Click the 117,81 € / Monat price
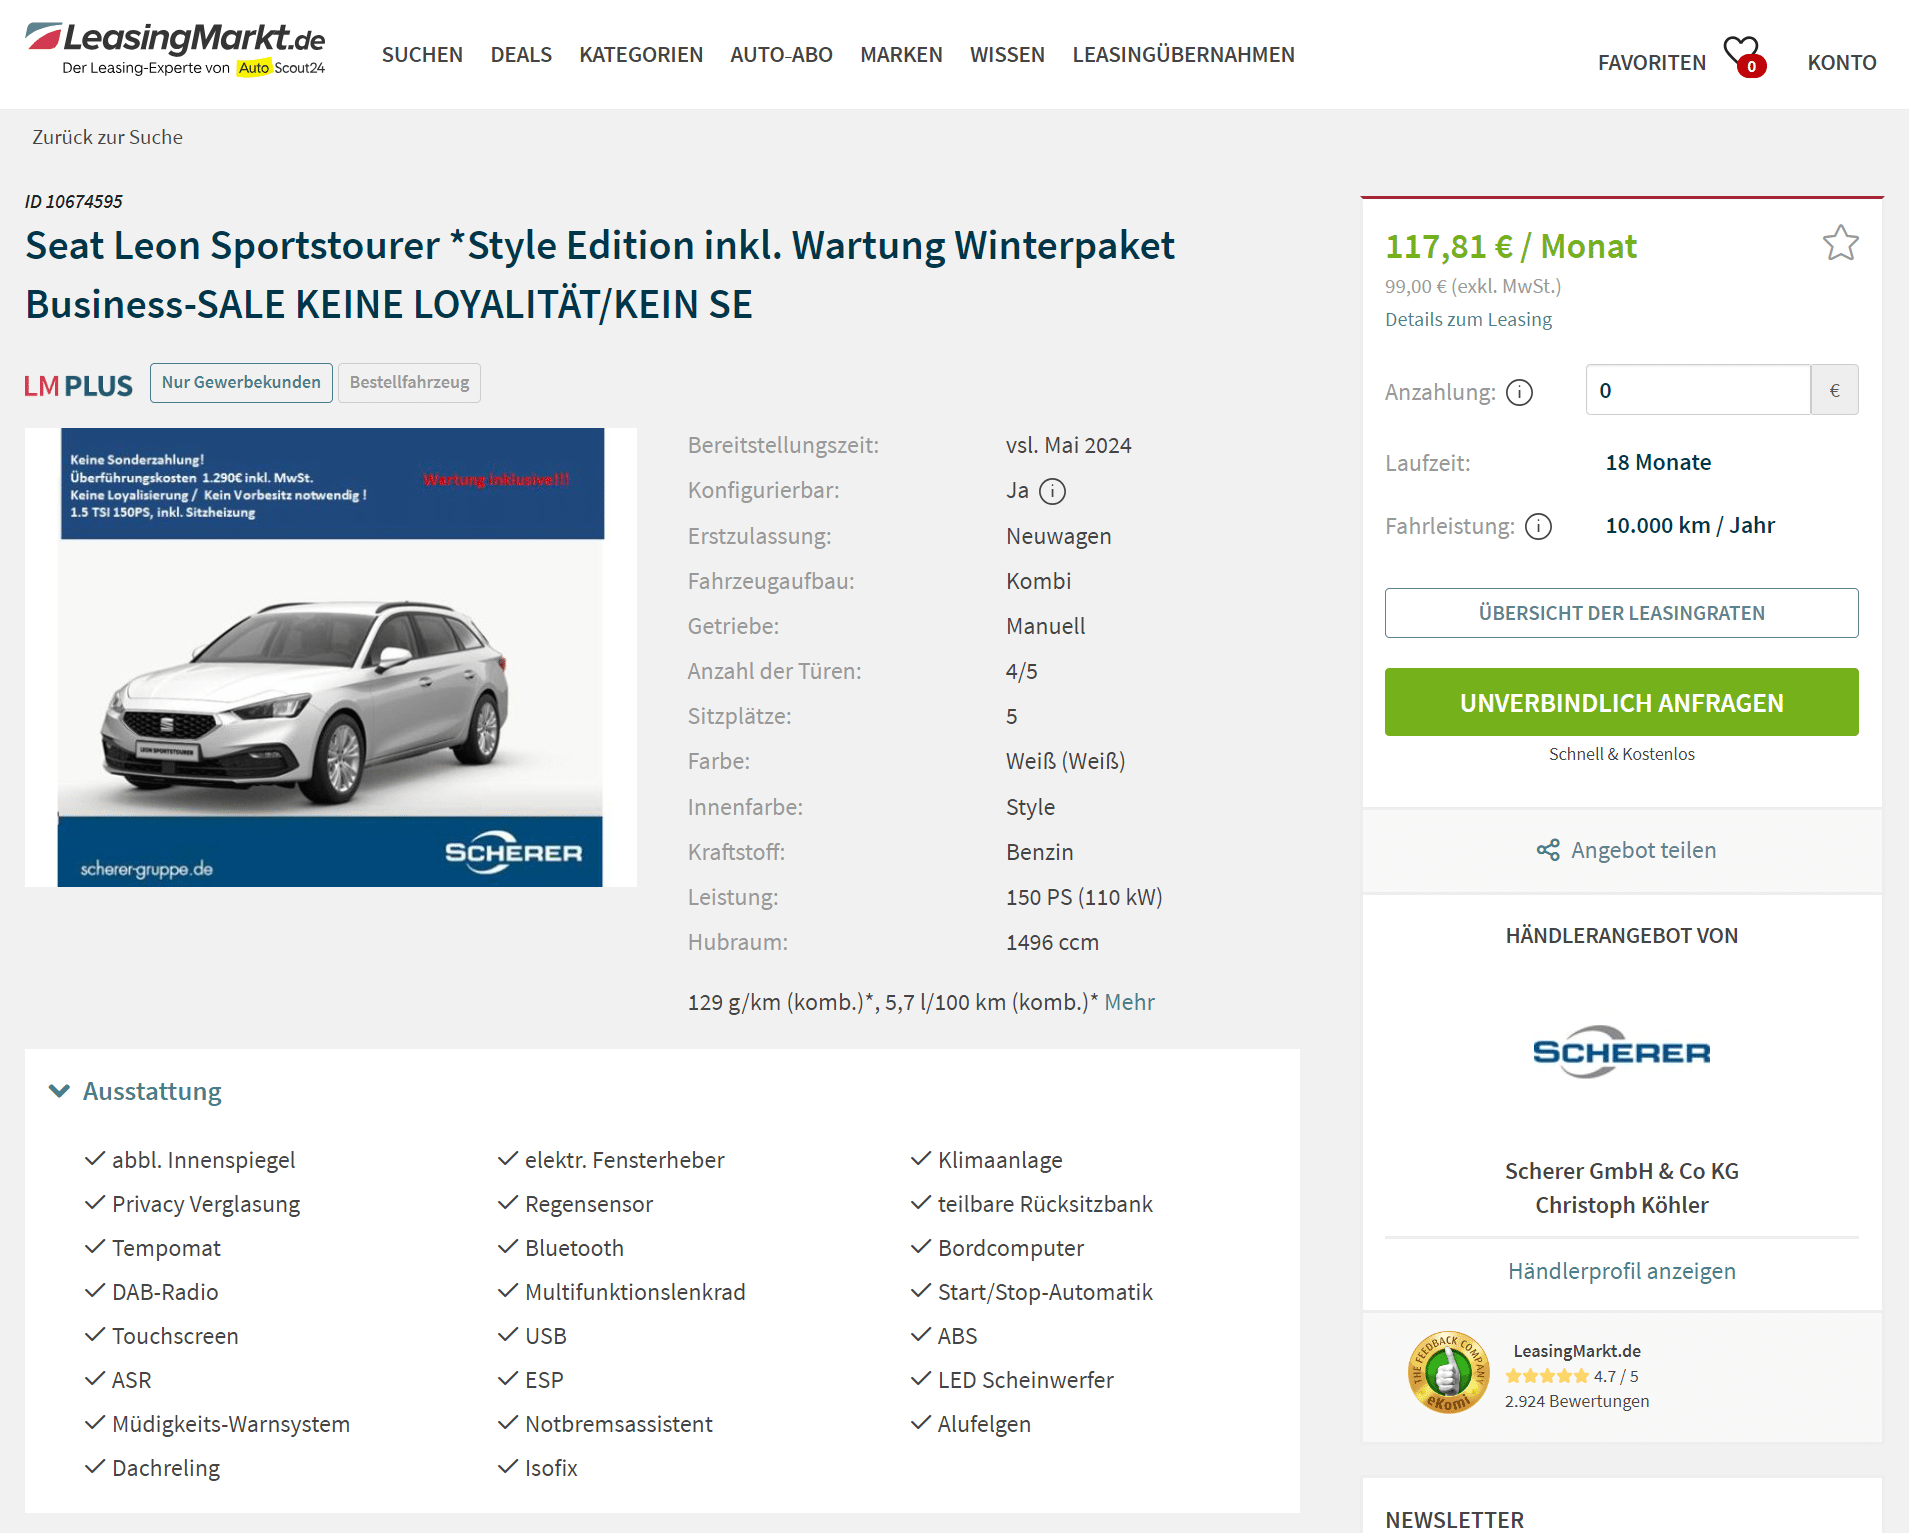The image size is (1909, 1533). click(x=1510, y=246)
